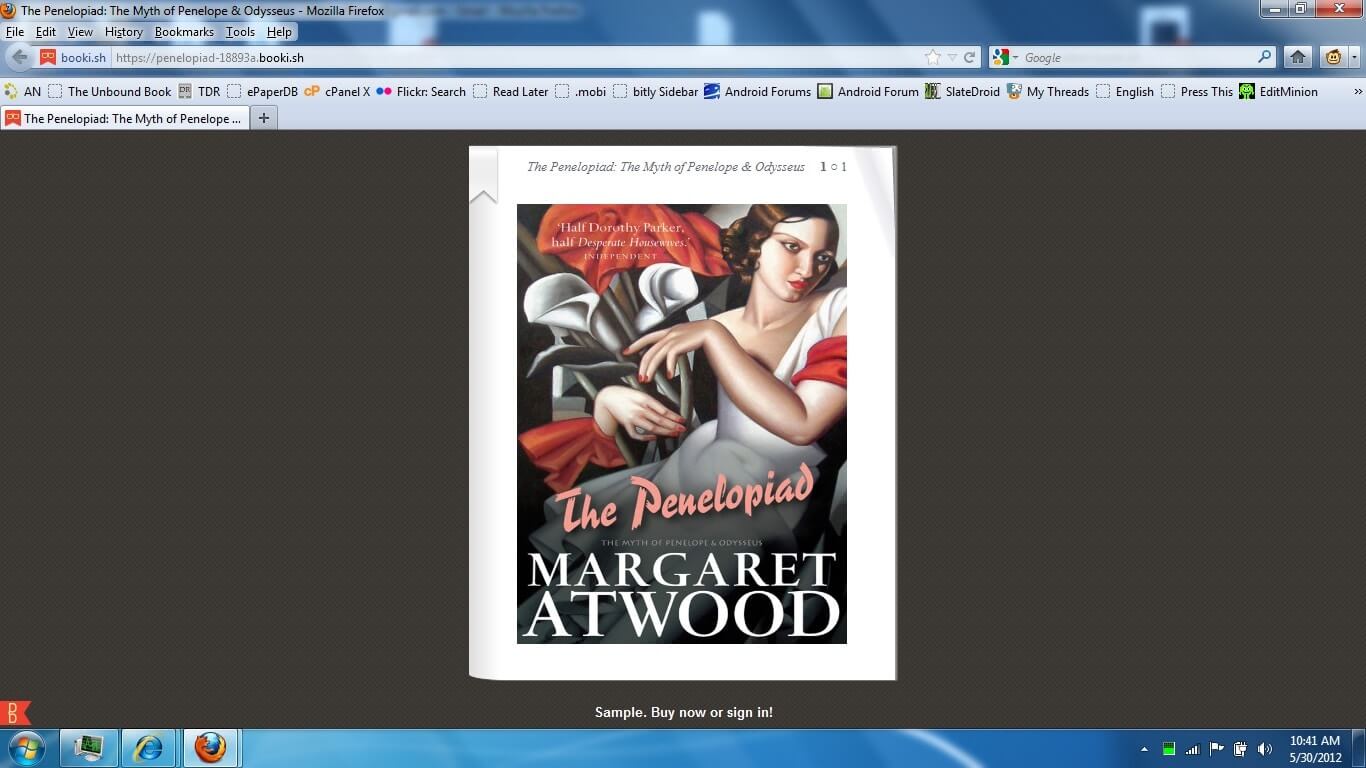Viewport: 1366px width, 768px height.
Task: Click in the URL address field
Action: click(x=515, y=57)
